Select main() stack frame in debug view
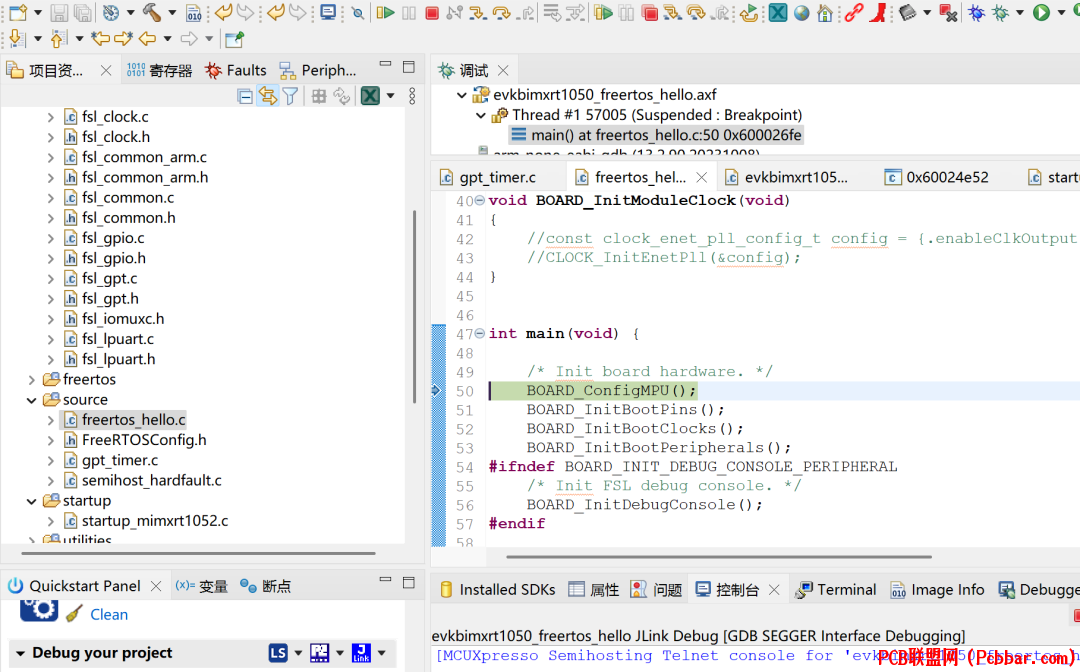1080x672 pixels. click(x=656, y=135)
